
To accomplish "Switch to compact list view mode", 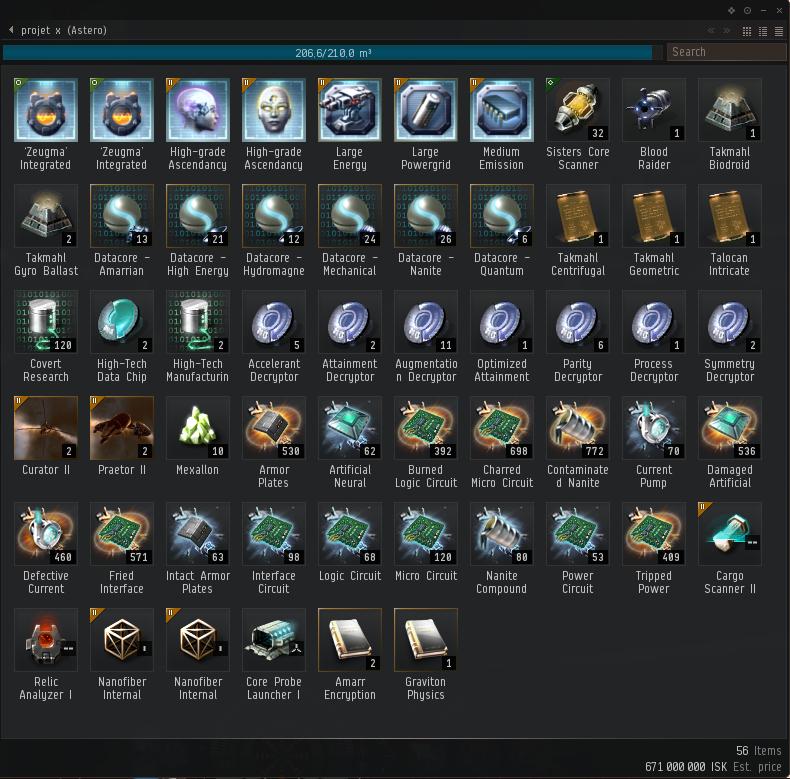I will (x=779, y=31).
